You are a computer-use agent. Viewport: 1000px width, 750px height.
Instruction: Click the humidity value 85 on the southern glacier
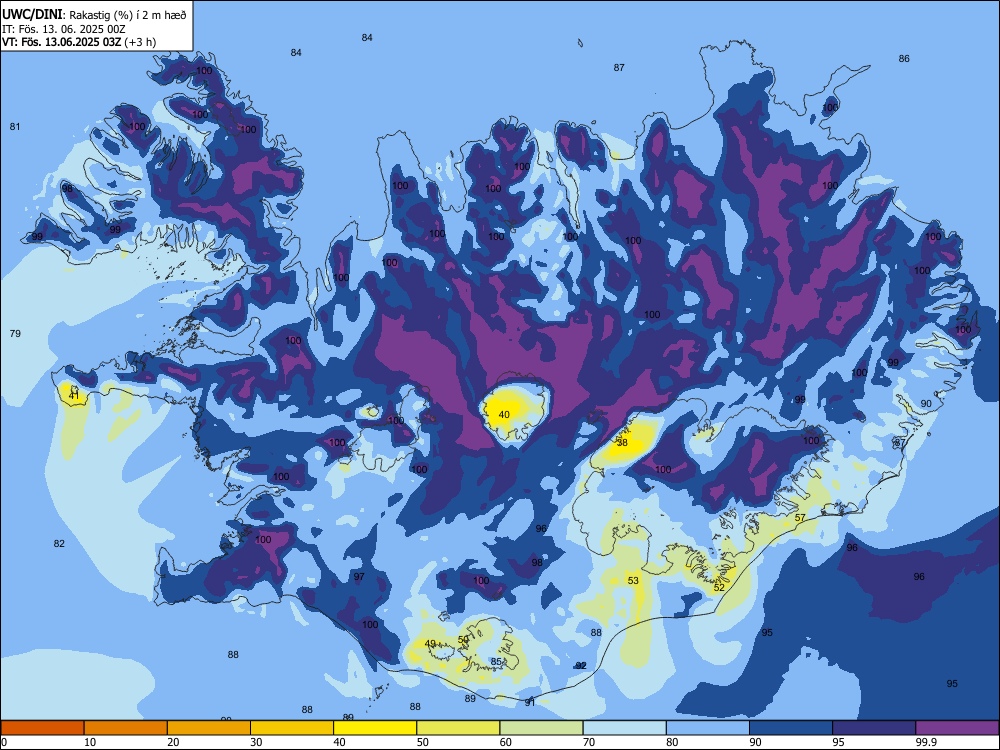[496, 662]
